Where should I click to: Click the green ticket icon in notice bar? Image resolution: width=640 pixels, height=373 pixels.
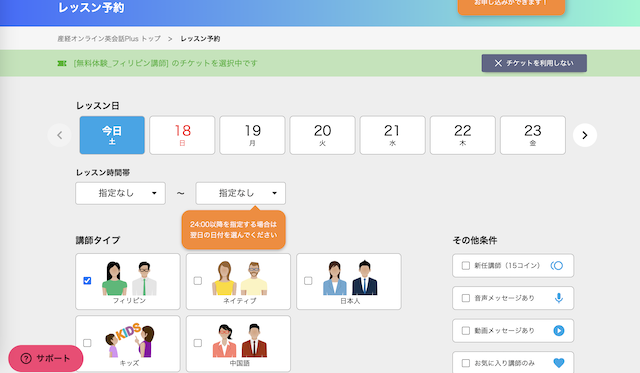pyautogui.click(x=62, y=63)
